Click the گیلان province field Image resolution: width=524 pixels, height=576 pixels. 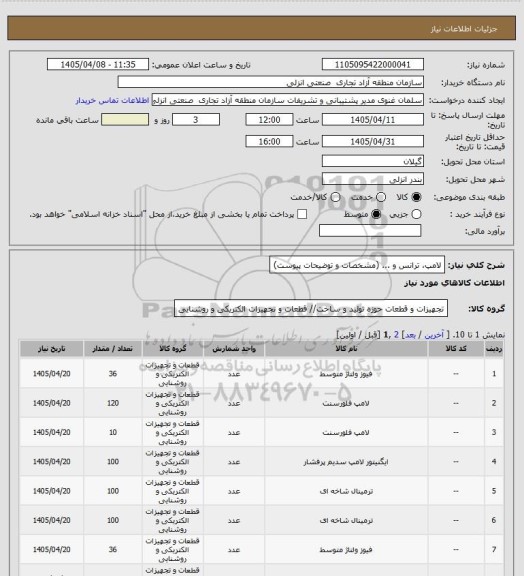point(373,161)
